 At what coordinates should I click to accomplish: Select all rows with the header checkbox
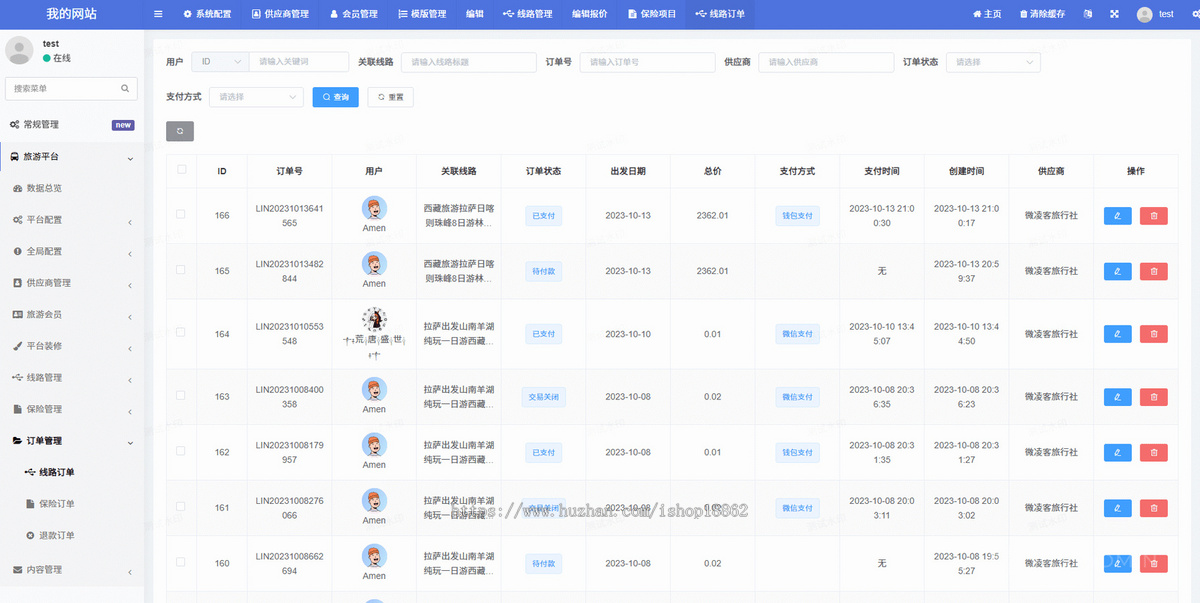tap(181, 170)
